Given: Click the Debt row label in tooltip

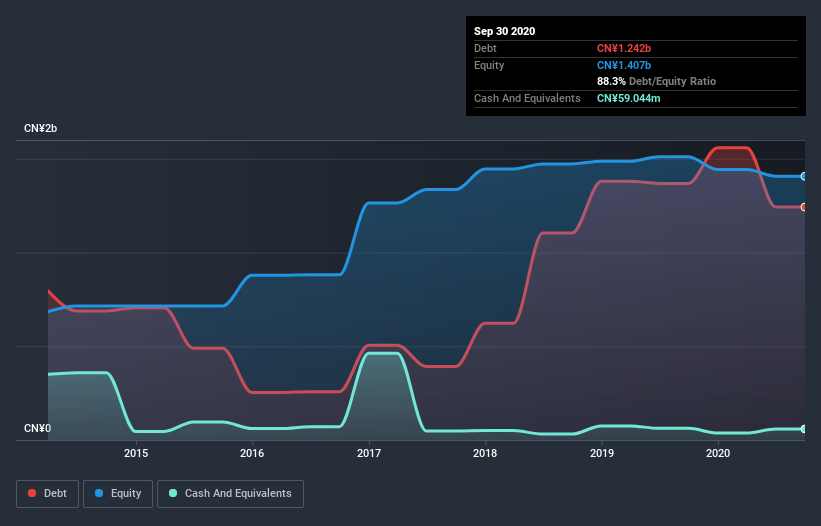Looking at the screenshot, I should (485, 48).
